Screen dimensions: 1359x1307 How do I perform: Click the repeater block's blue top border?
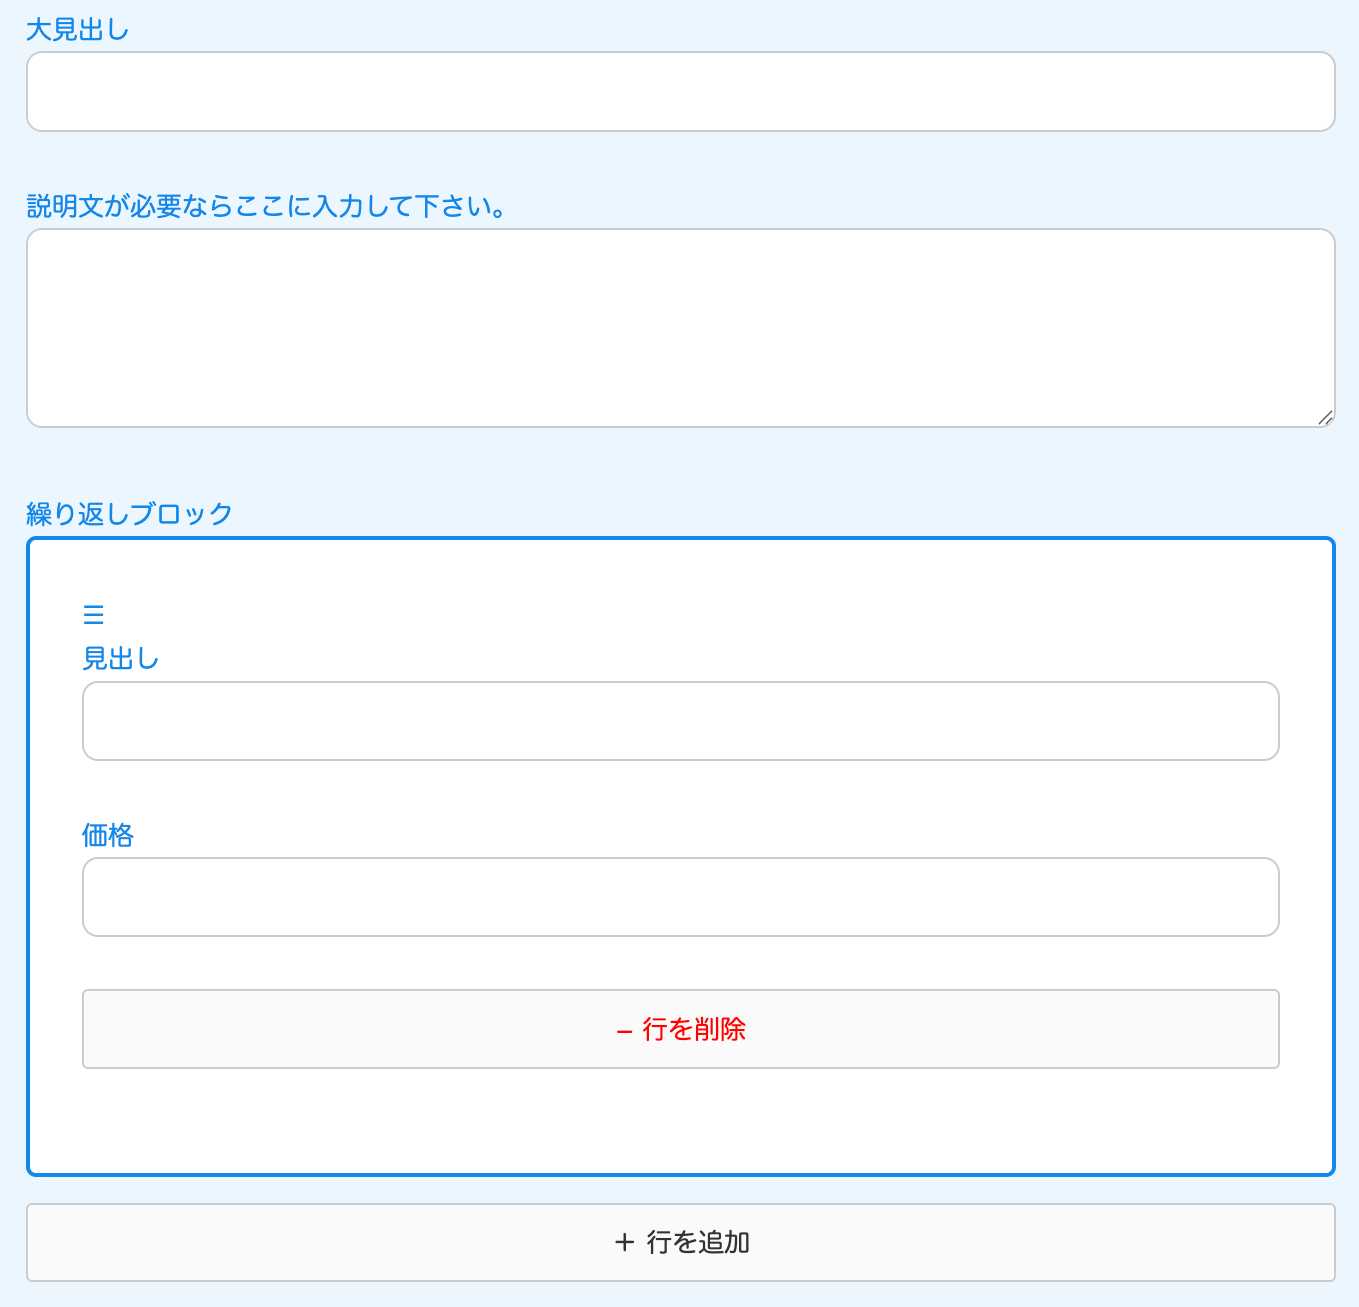(x=680, y=539)
